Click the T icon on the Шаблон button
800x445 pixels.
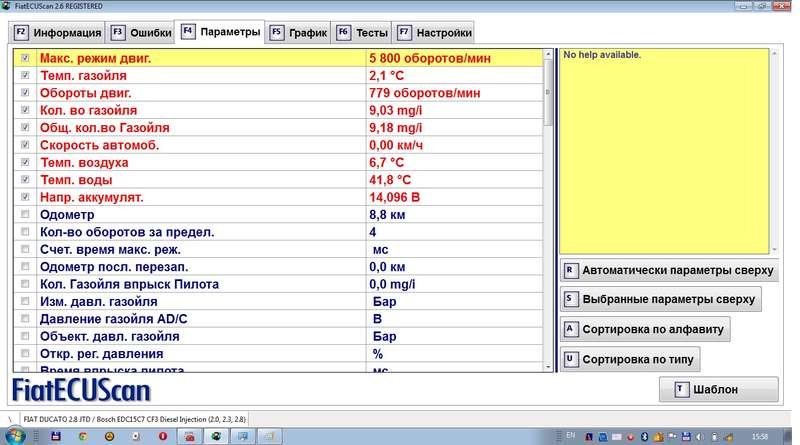(678, 389)
